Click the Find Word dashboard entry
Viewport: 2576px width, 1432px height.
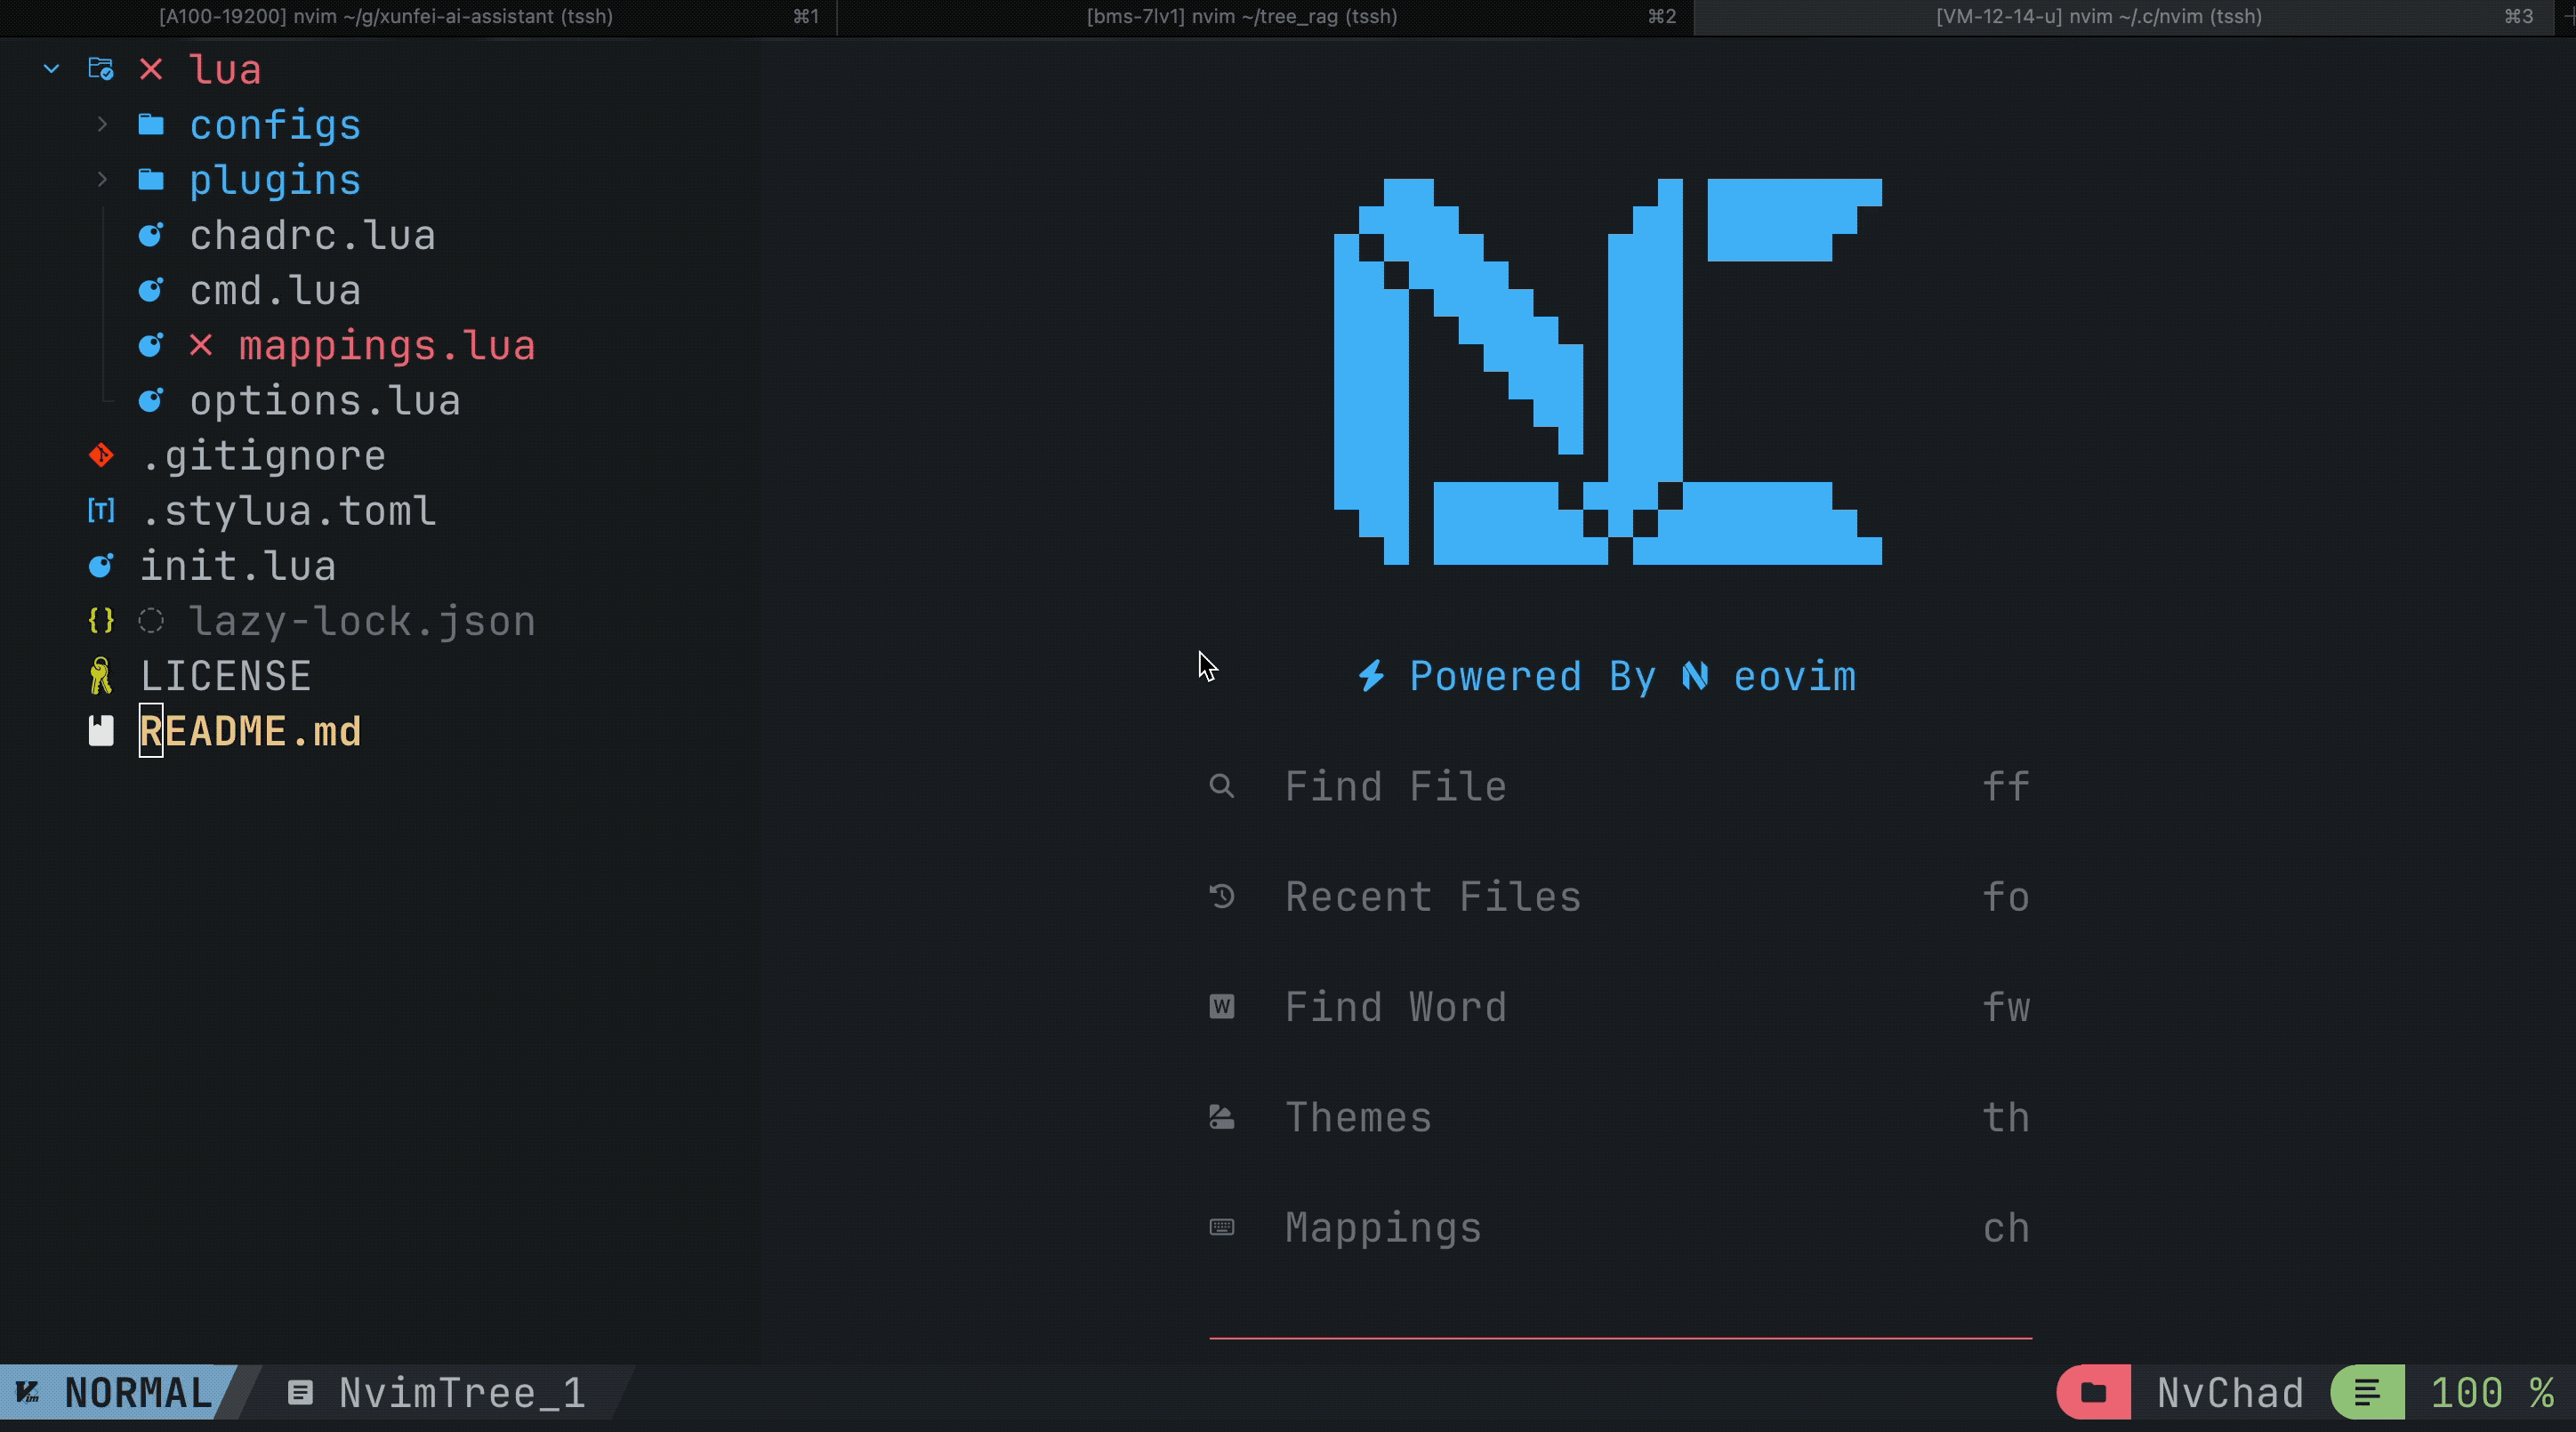[x=1620, y=1007]
